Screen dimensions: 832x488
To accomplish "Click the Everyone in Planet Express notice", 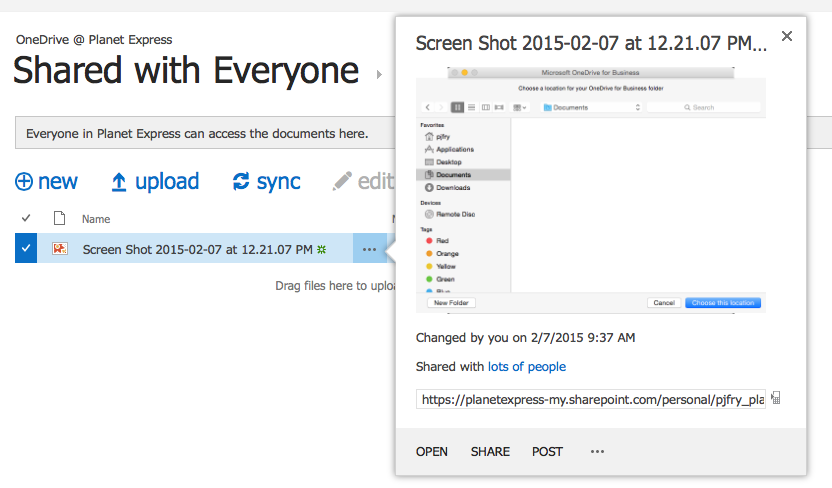I will [197, 133].
